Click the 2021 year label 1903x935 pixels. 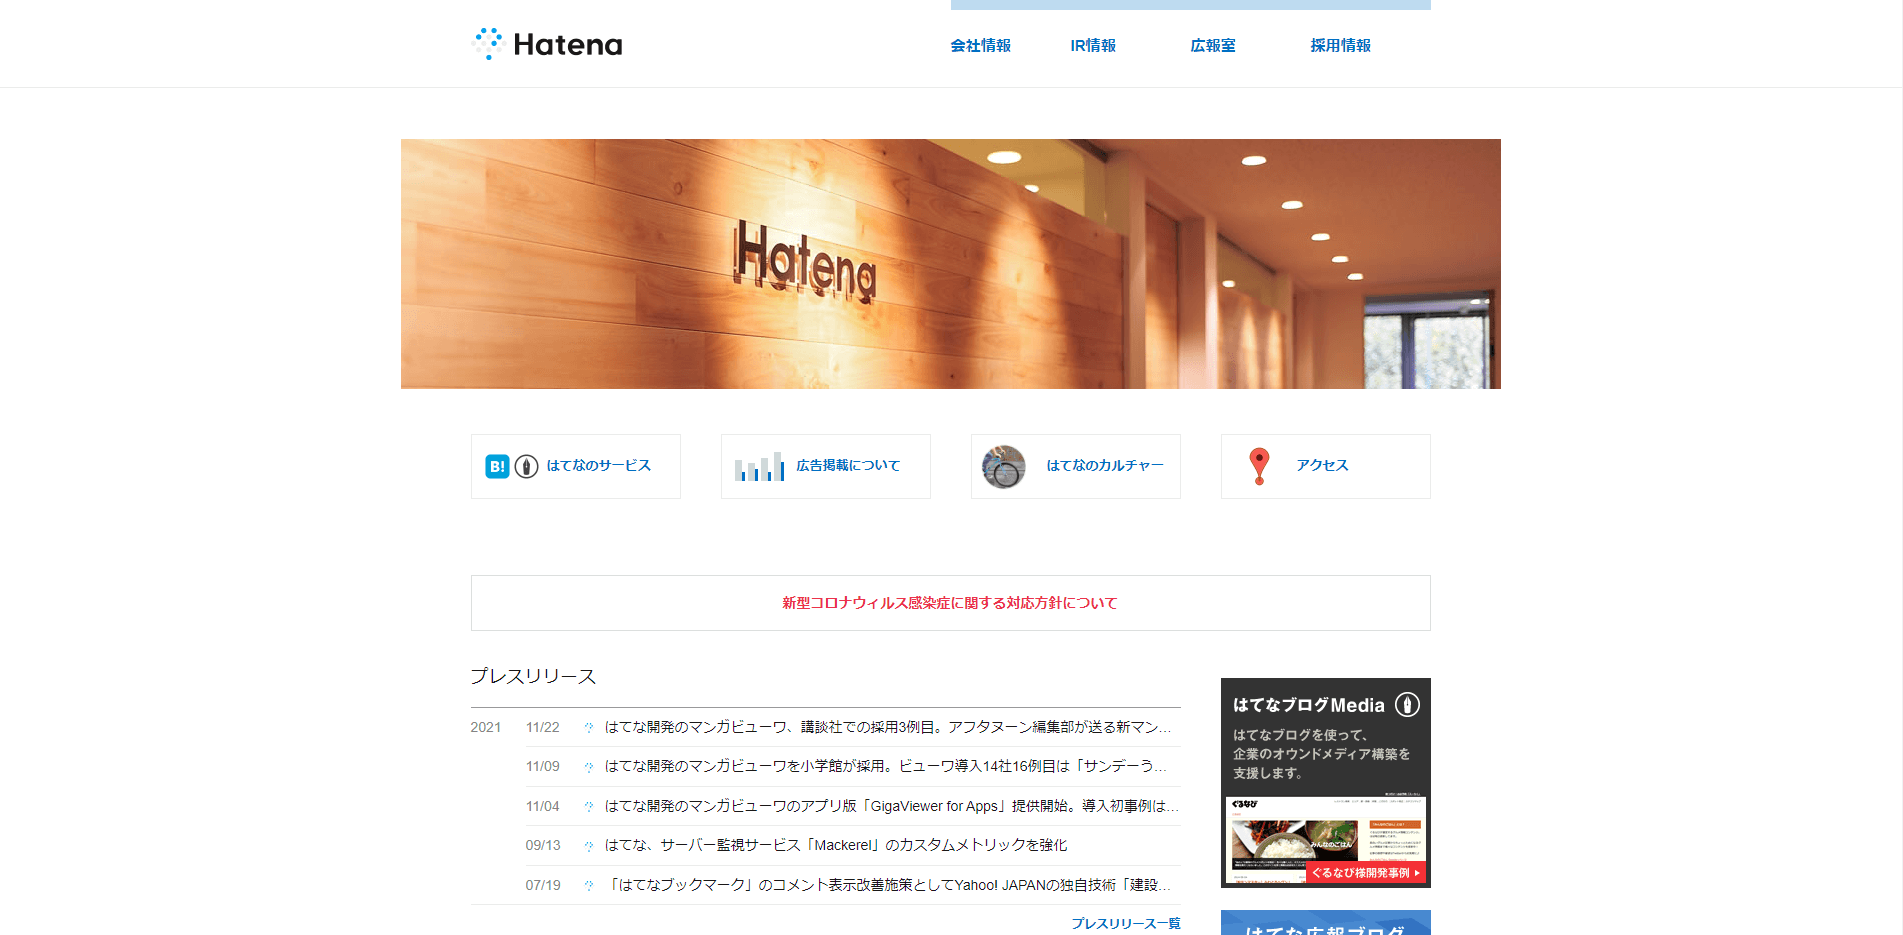click(486, 727)
